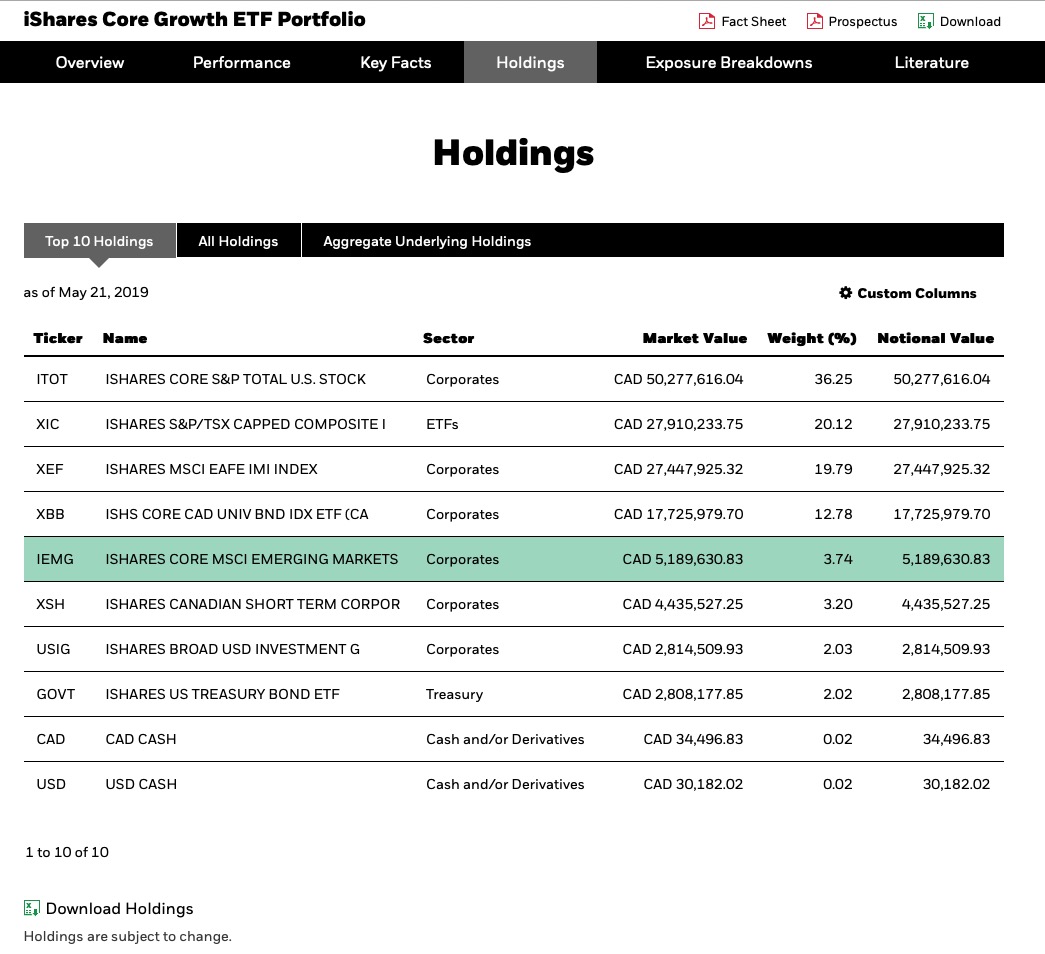Click the Download Holdings link
Screen dimensions: 1045x954
coord(120,908)
